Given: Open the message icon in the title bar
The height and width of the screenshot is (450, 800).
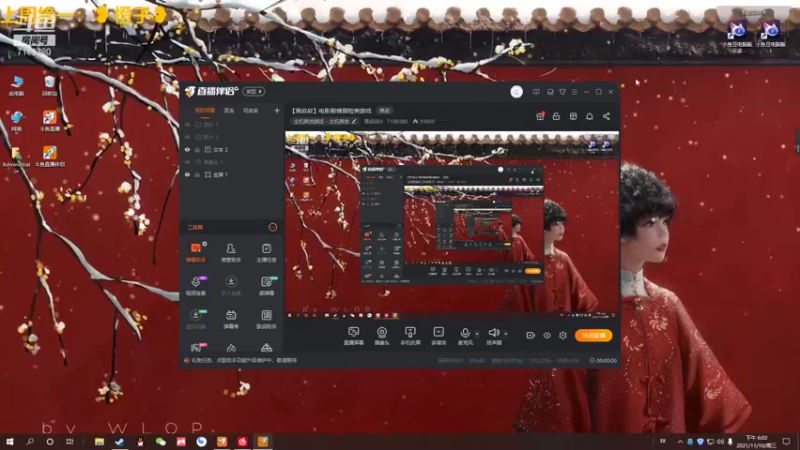Looking at the screenshot, I should [536, 92].
